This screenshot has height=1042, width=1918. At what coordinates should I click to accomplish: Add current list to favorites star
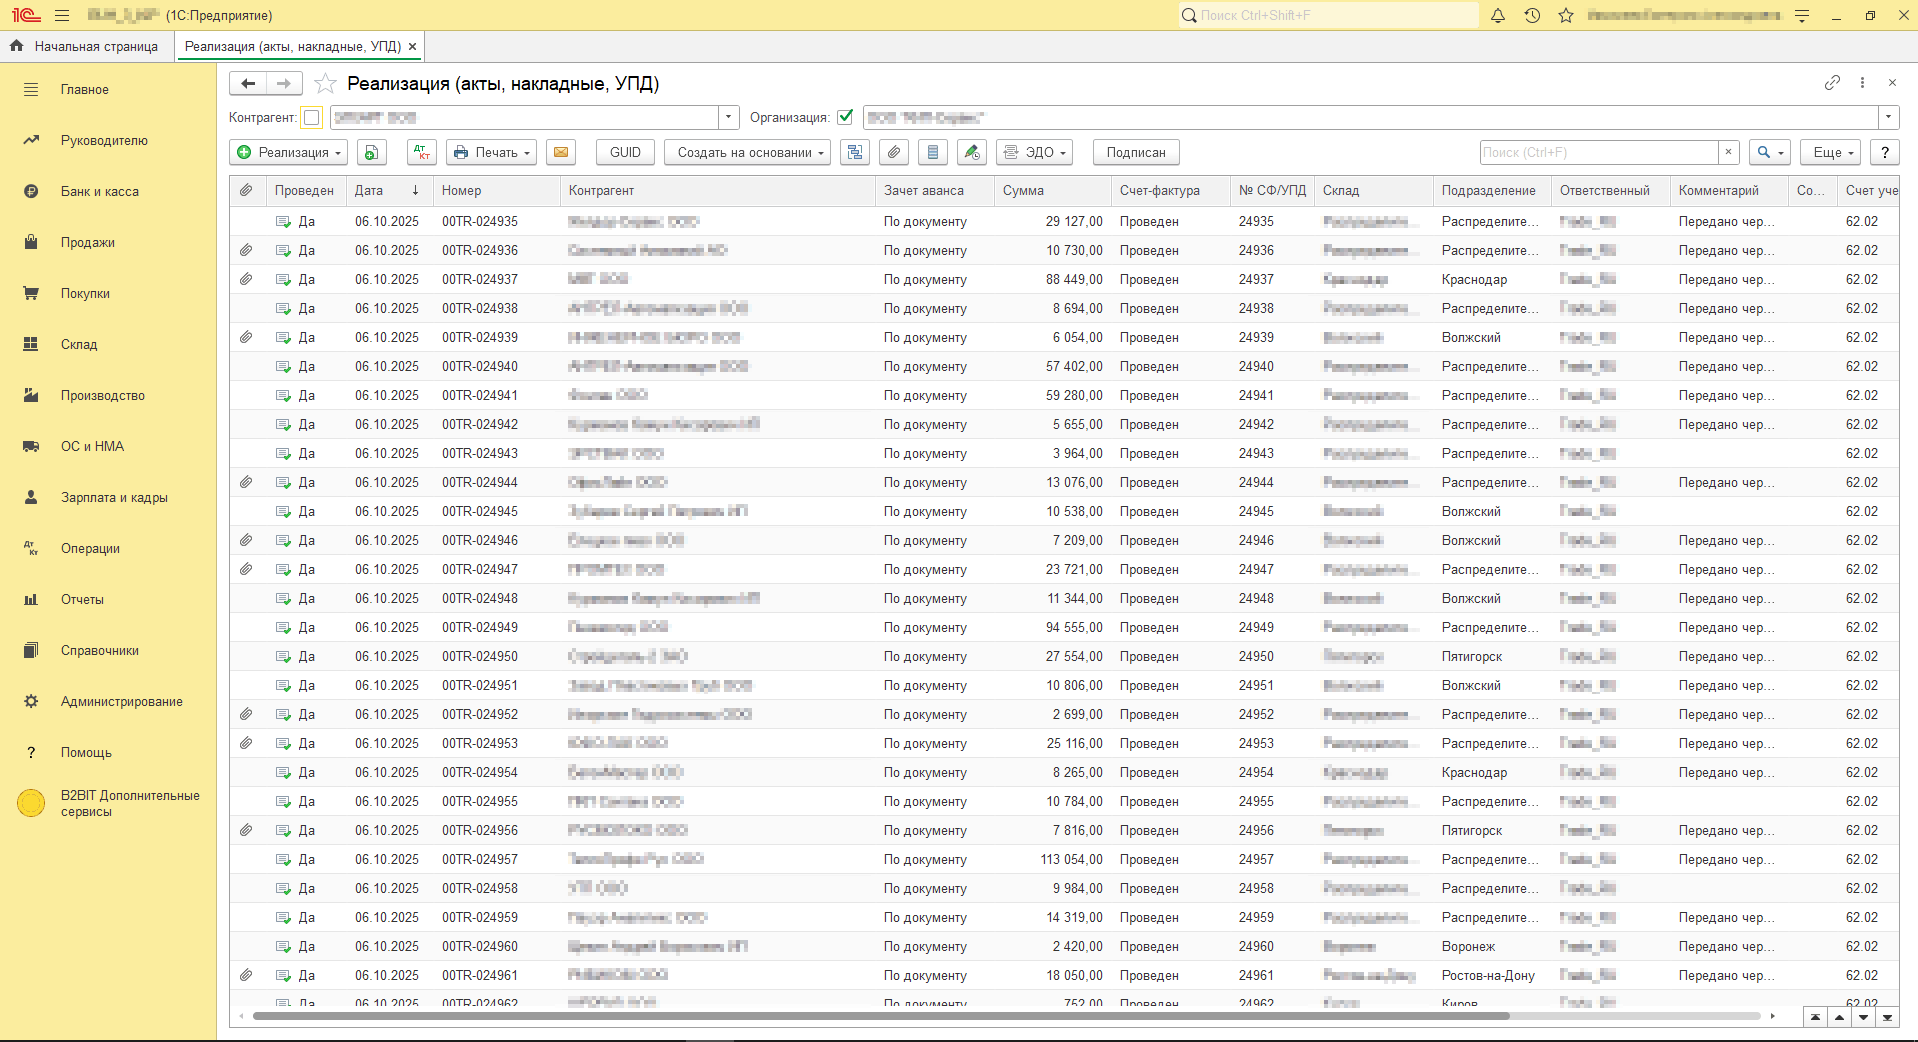tap(325, 84)
